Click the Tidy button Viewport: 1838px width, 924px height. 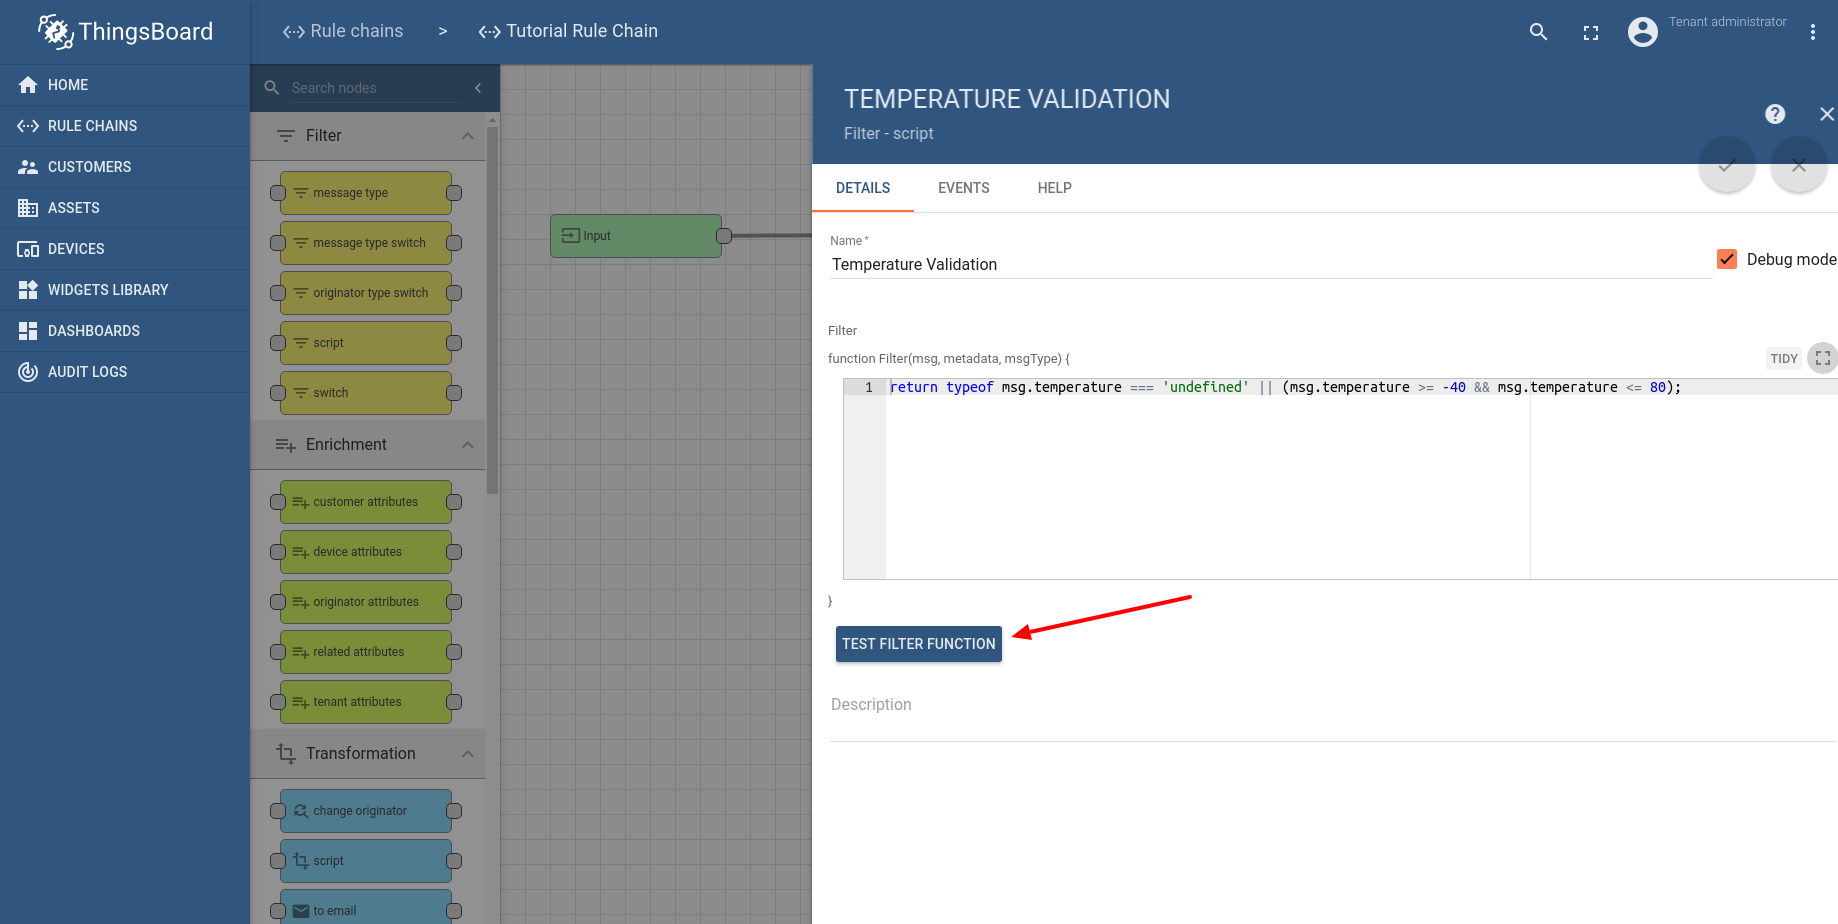[x=1784, y=359]
